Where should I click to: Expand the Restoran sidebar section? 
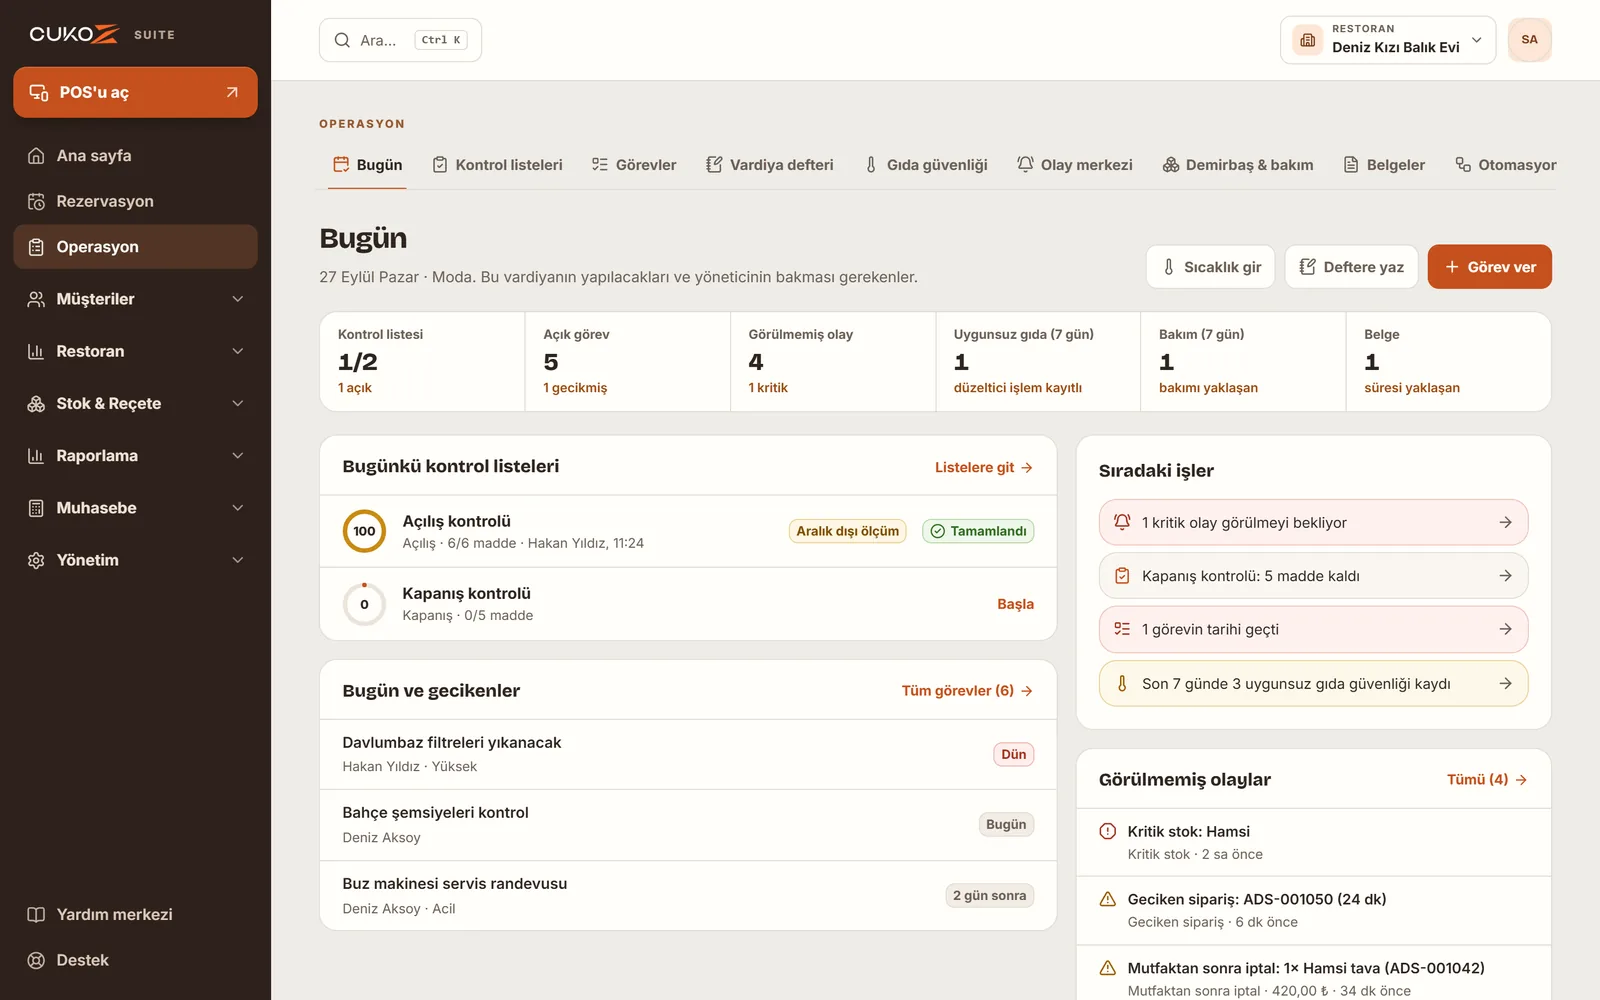(135, 351)
